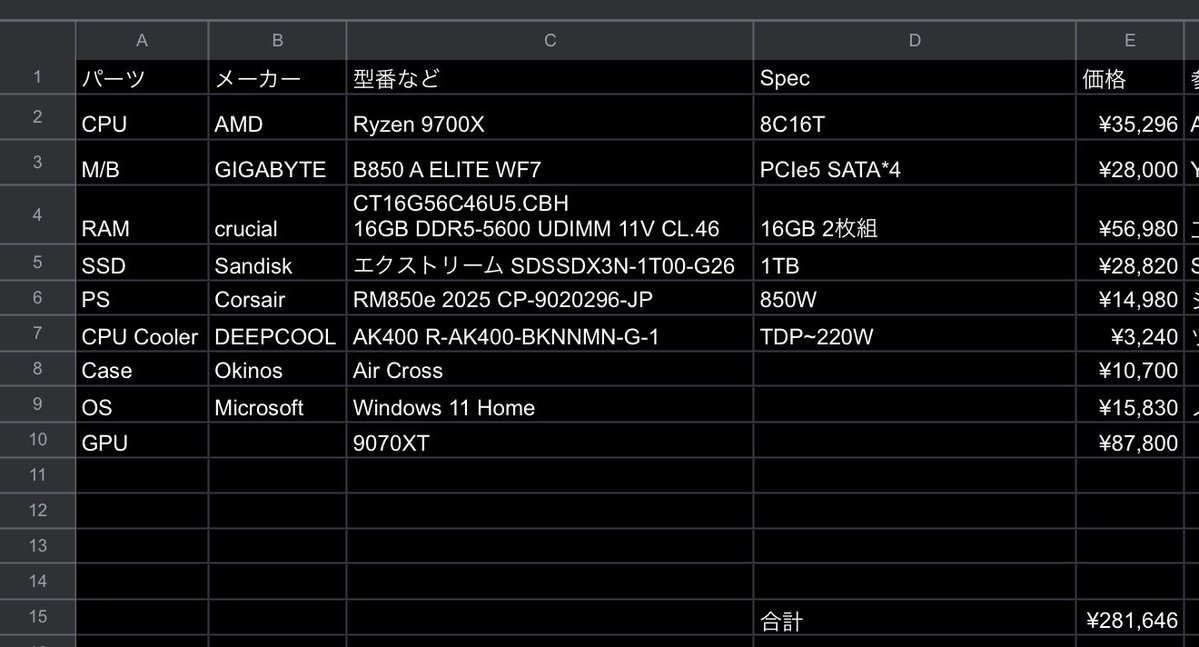The height and width of the screenshot is (647, 1199).
Task: Select the ¥14,980 price cell
Action: (x=1129, y=297)
